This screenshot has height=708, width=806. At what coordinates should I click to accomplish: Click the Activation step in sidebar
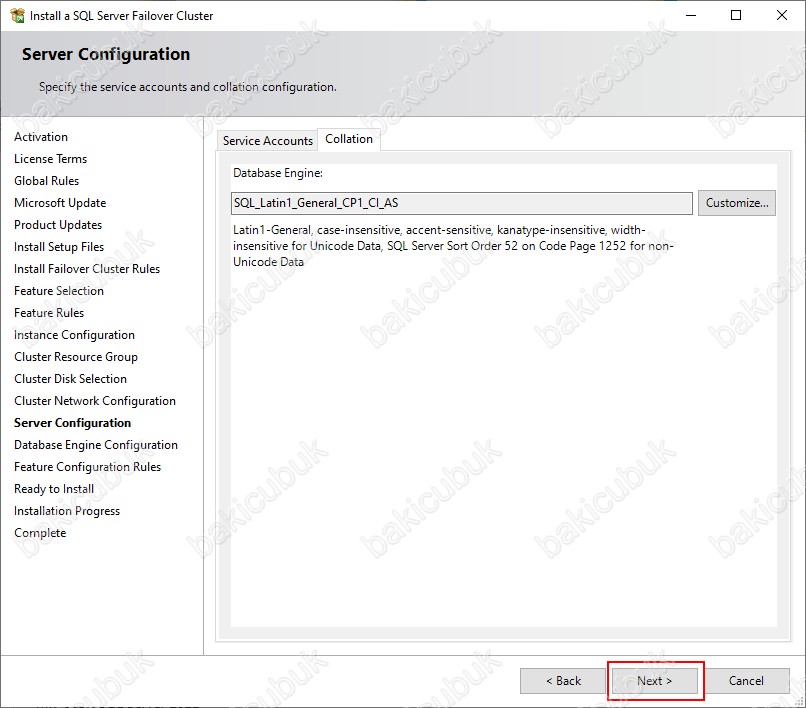pyautogui.click(x=41, y=137)
